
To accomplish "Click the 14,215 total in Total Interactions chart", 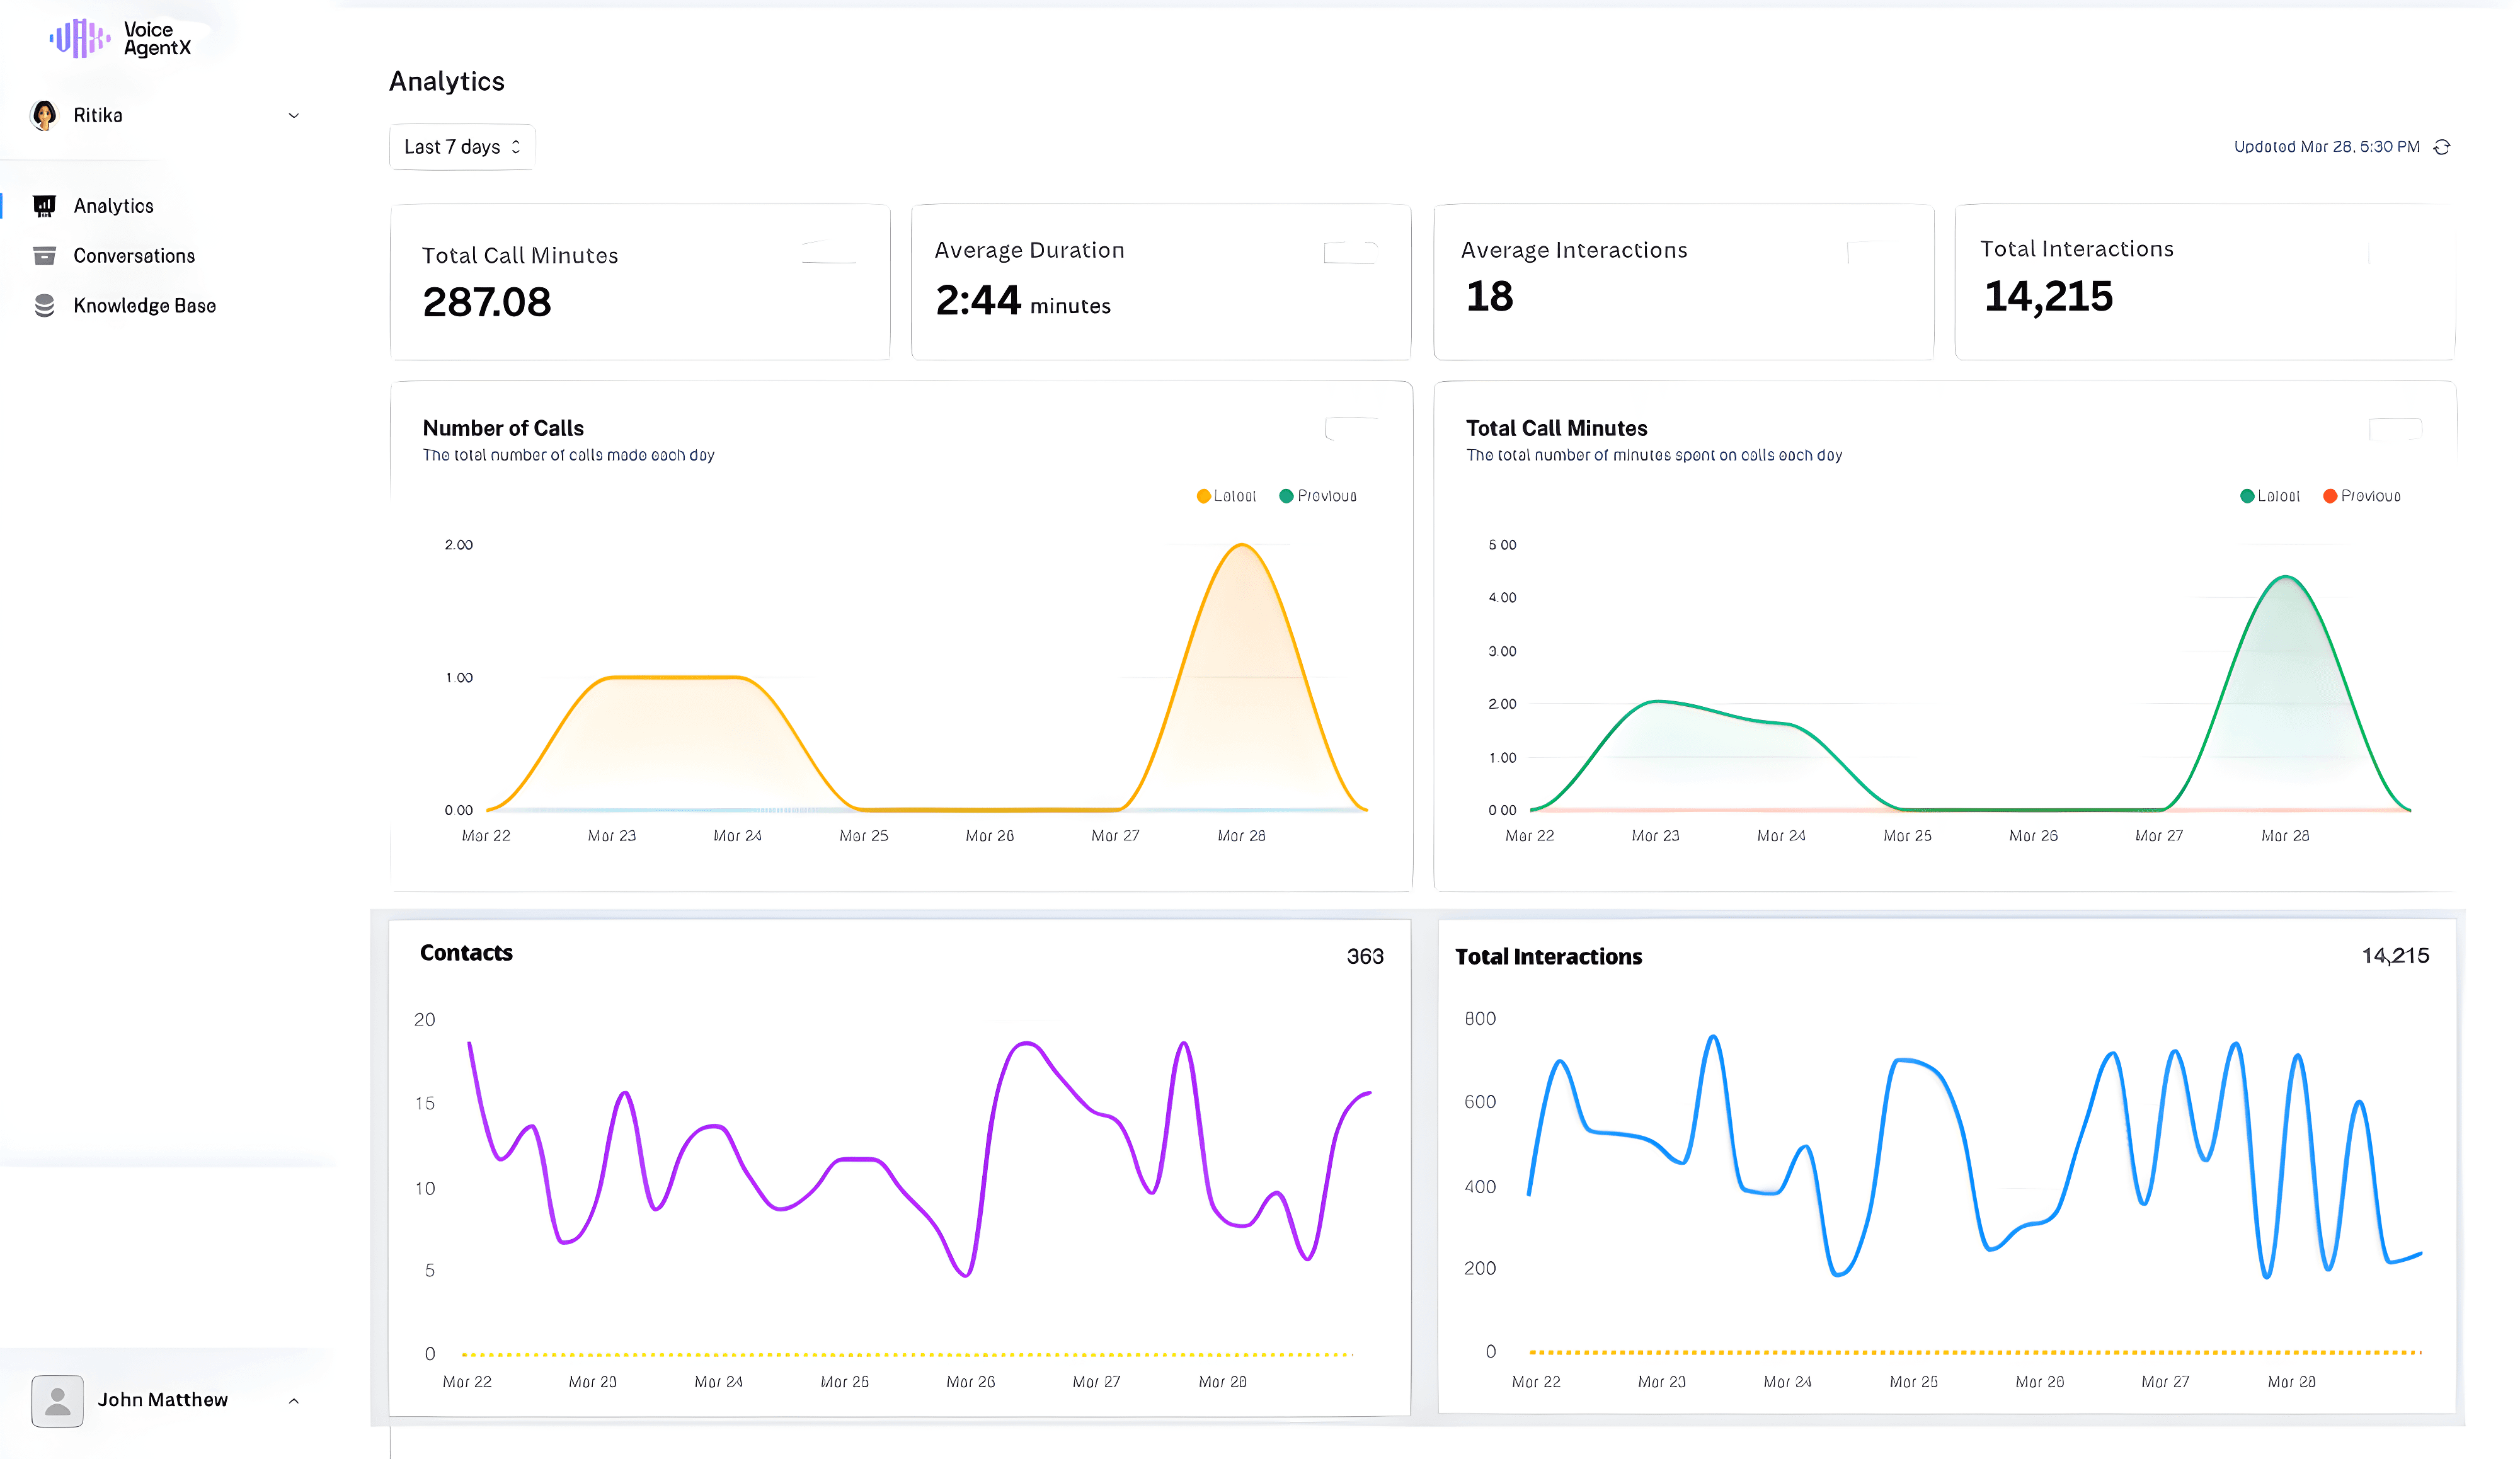I will tap(2396, 956).
